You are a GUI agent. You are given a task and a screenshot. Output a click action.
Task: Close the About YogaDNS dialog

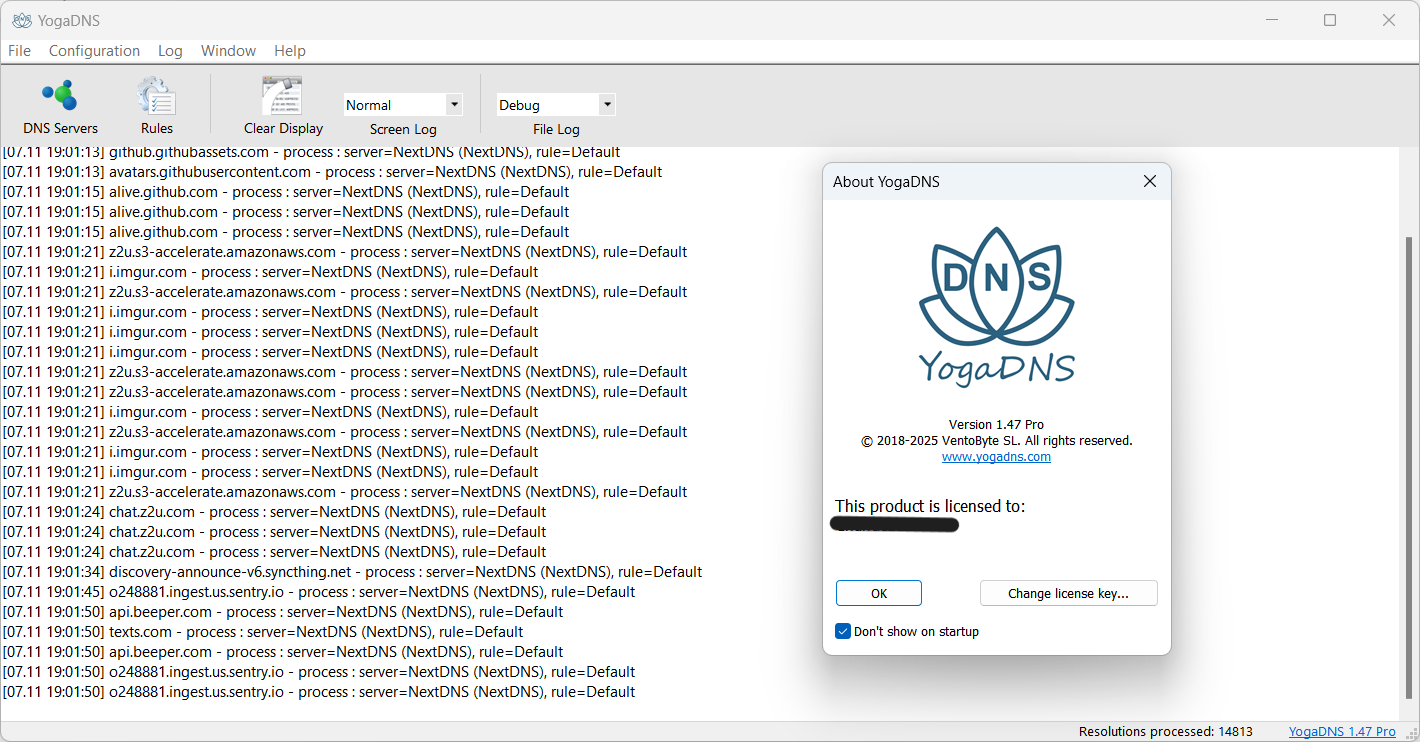(x=1150, y=181)
